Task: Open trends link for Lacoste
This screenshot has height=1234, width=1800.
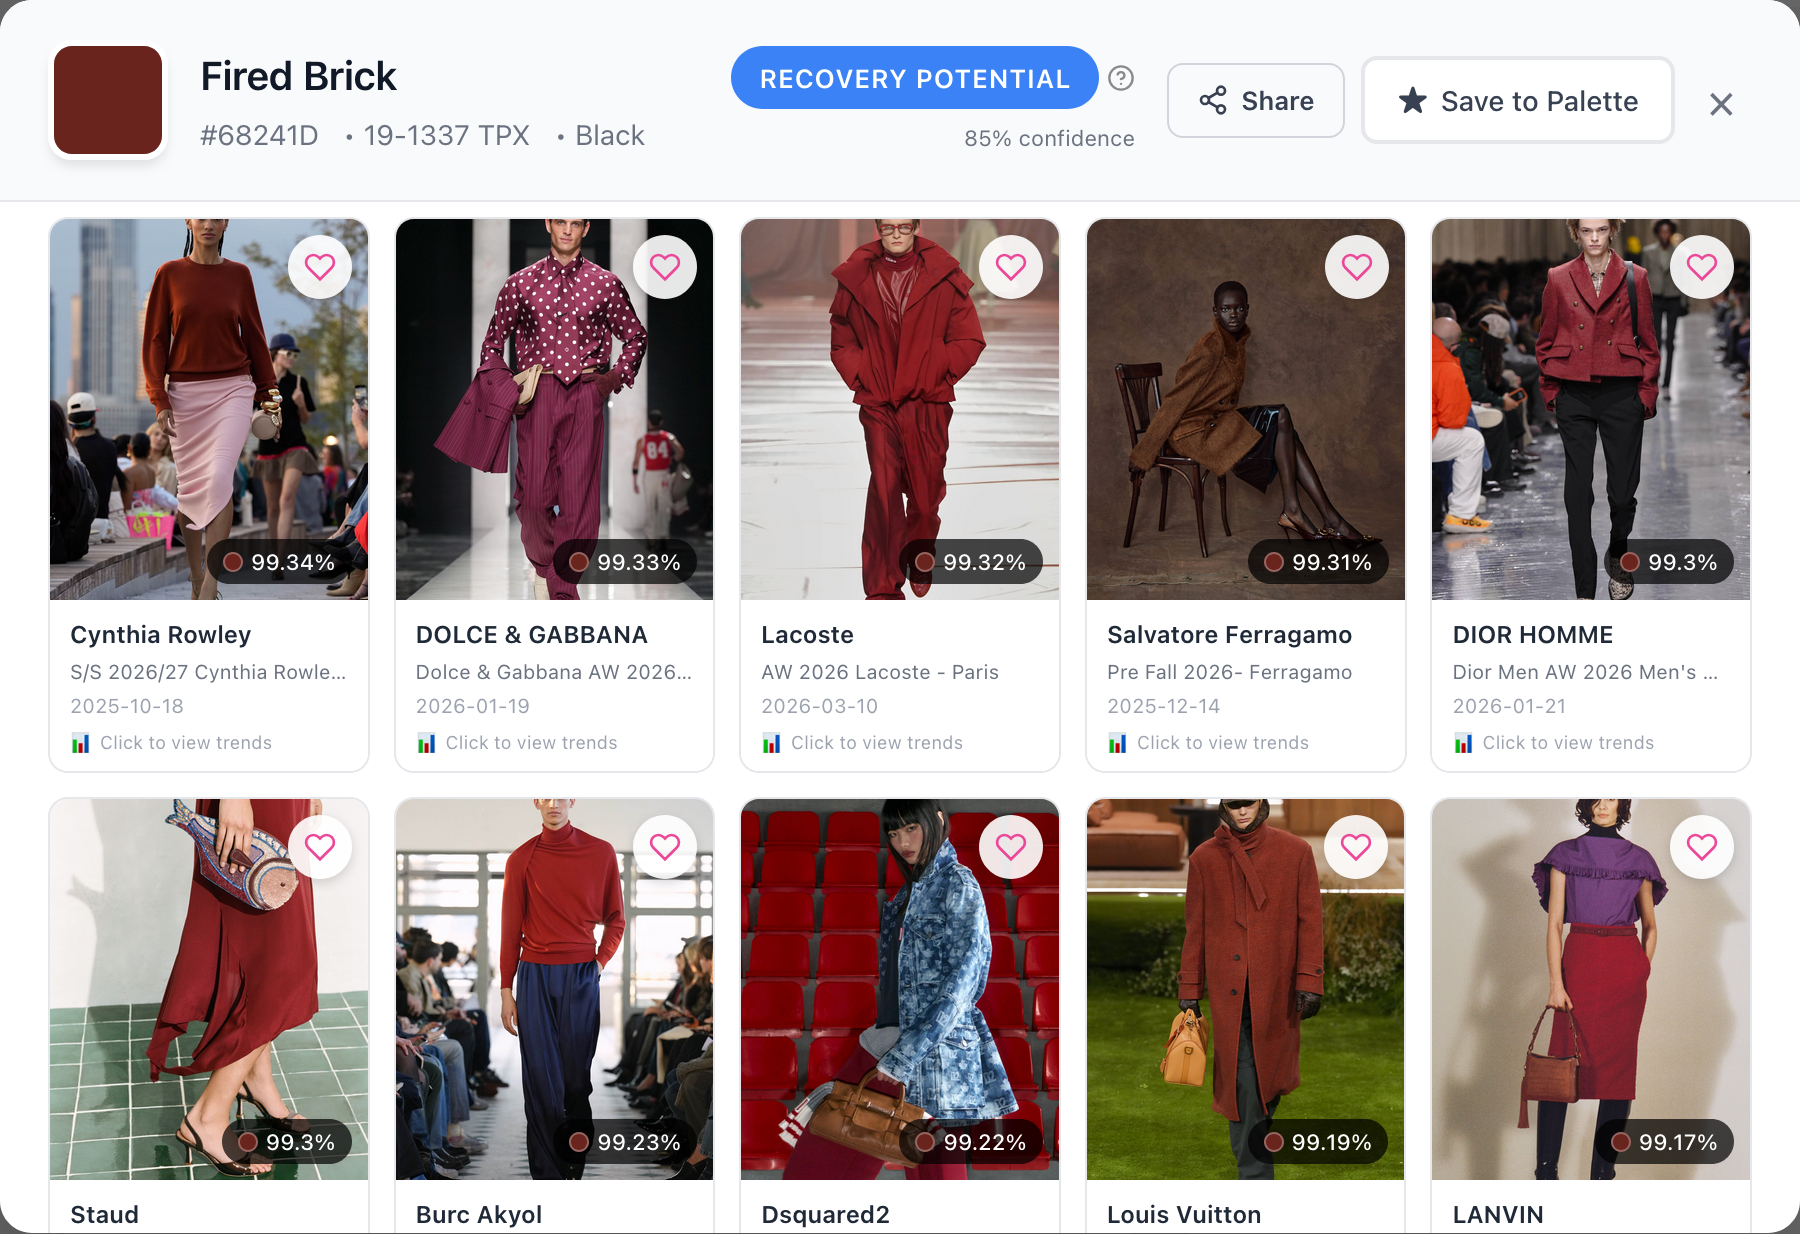Action: click(876, 743)
